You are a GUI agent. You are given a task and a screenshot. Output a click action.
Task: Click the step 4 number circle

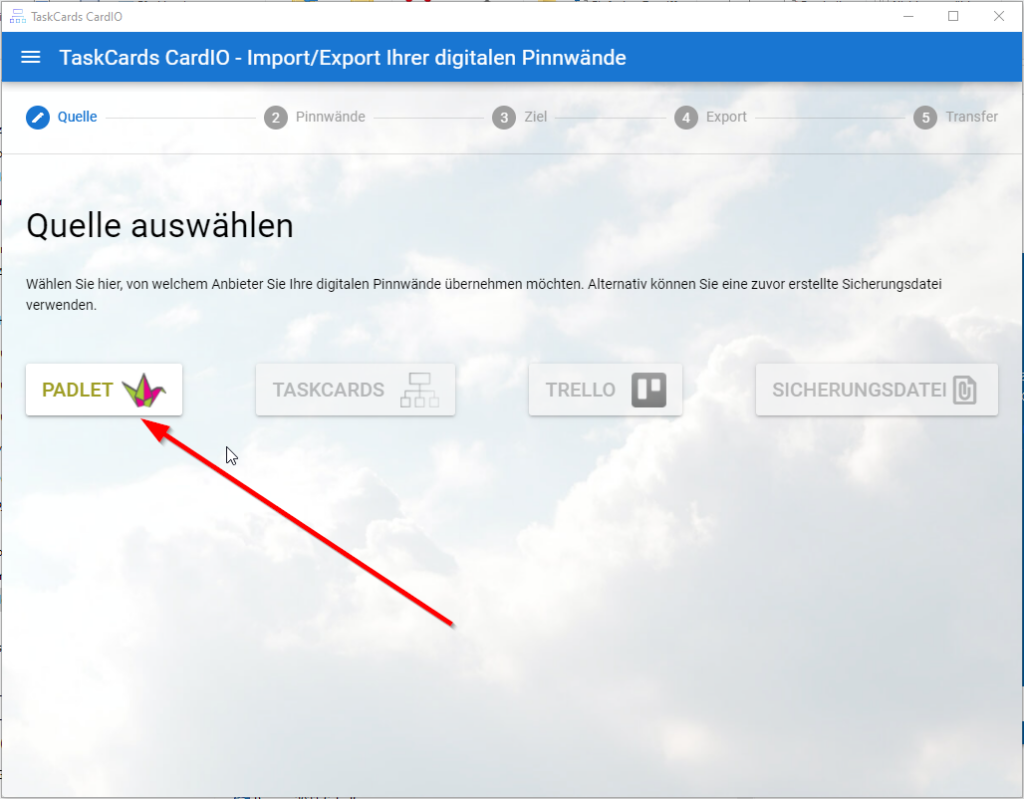[685, 117]
